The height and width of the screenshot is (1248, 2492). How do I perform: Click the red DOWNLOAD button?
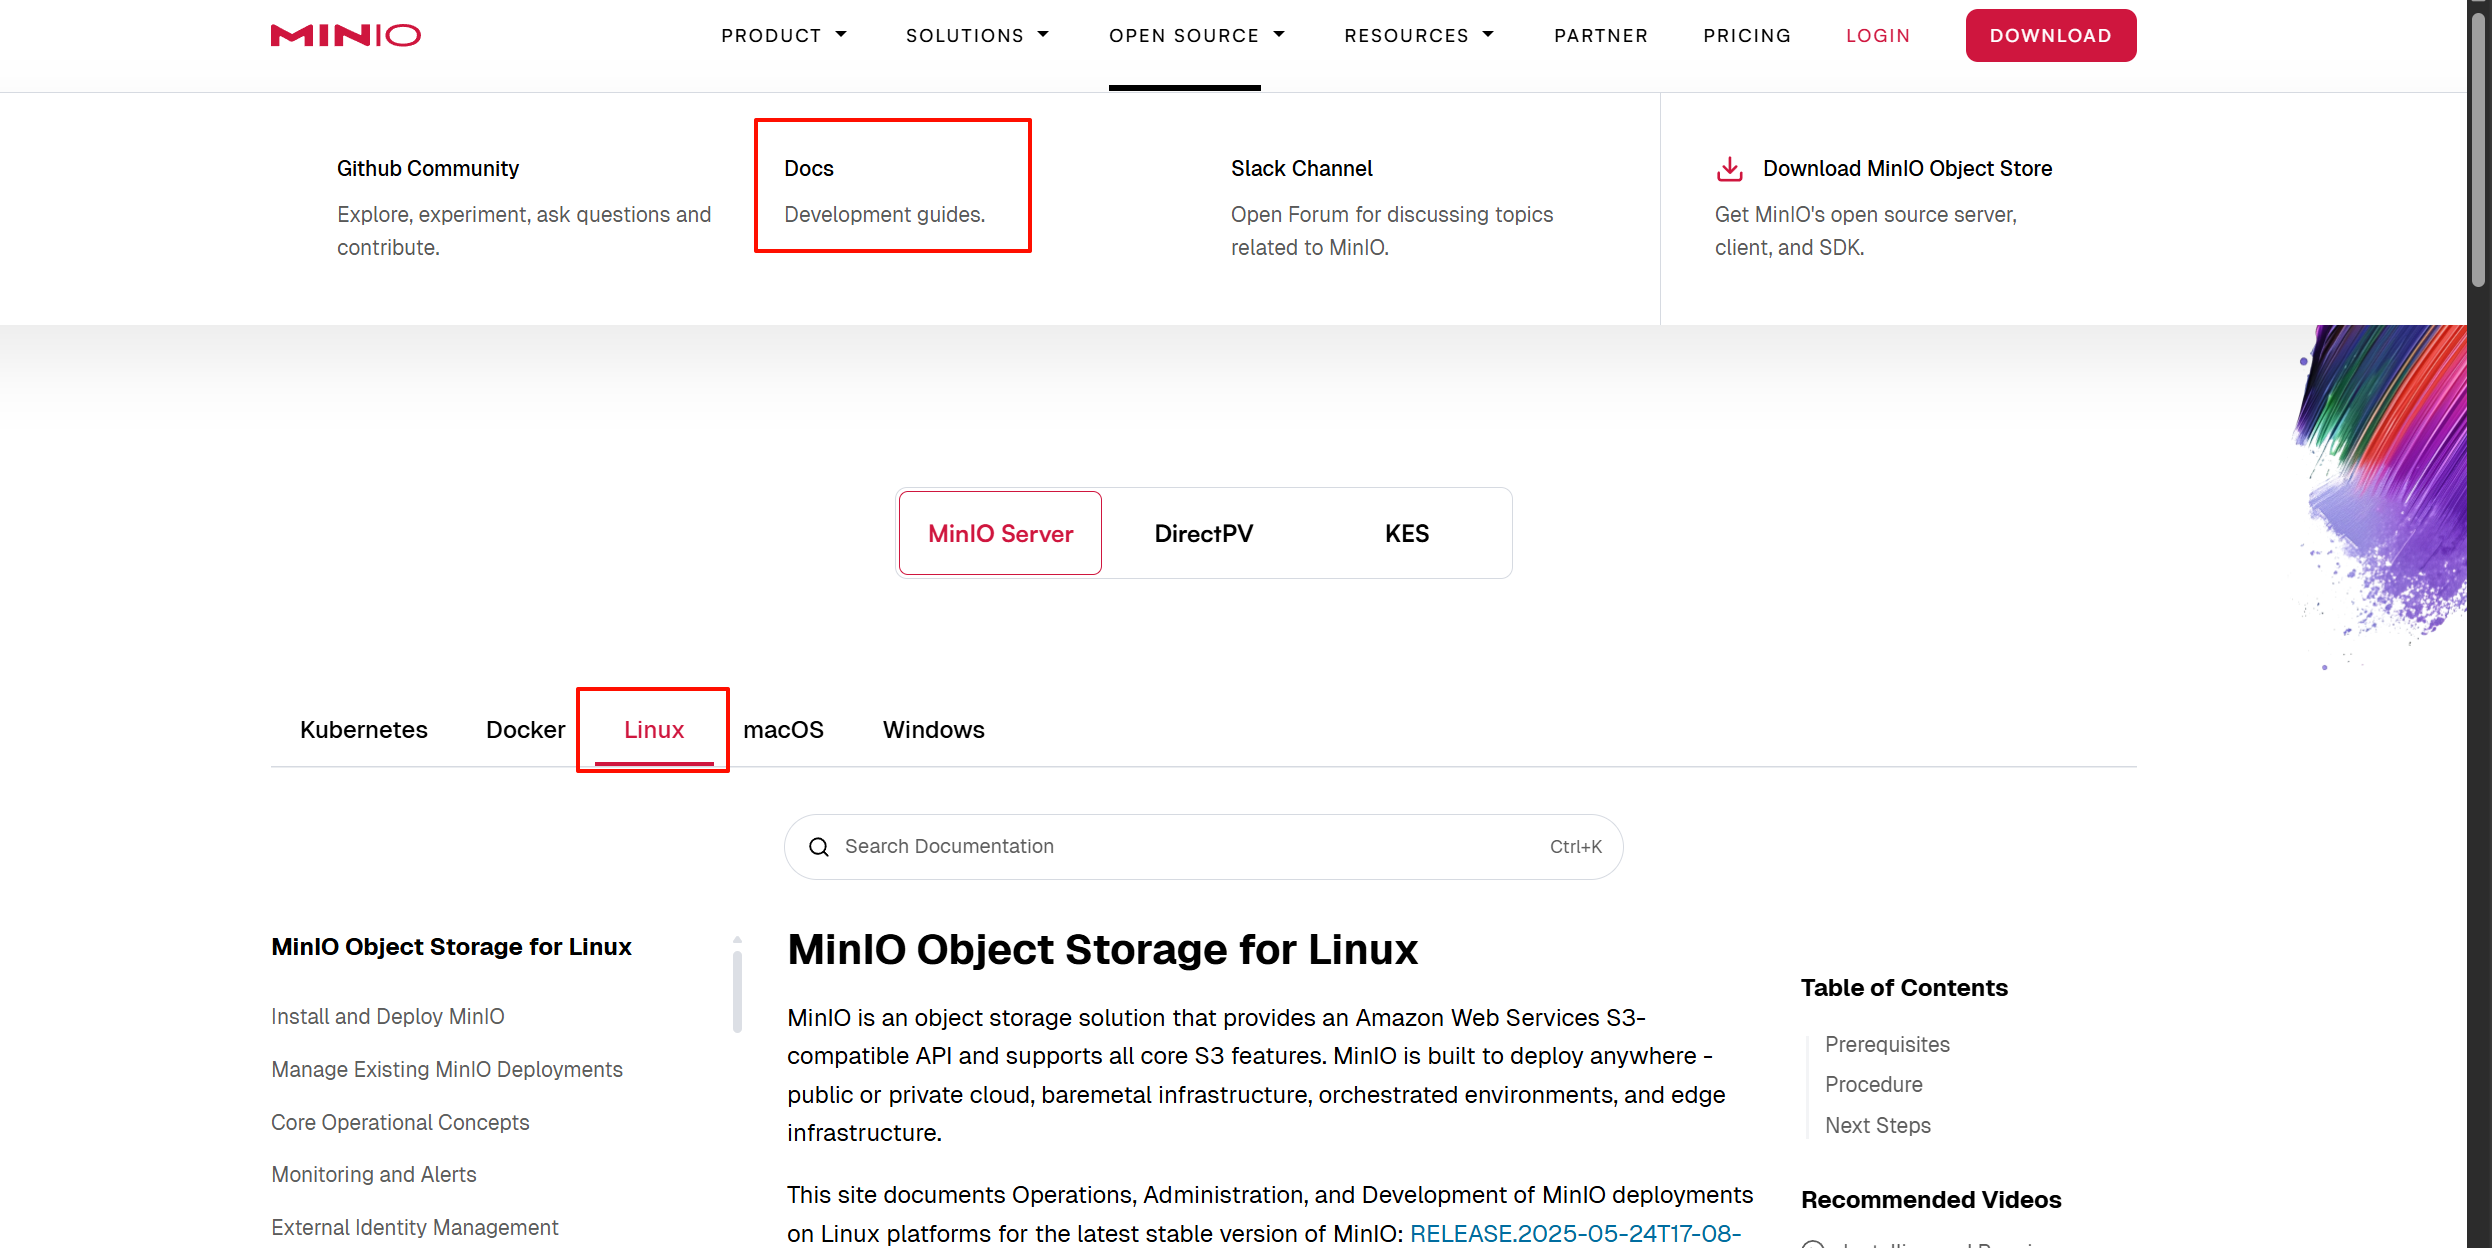pyautogui.click(x=2051, y=35)
